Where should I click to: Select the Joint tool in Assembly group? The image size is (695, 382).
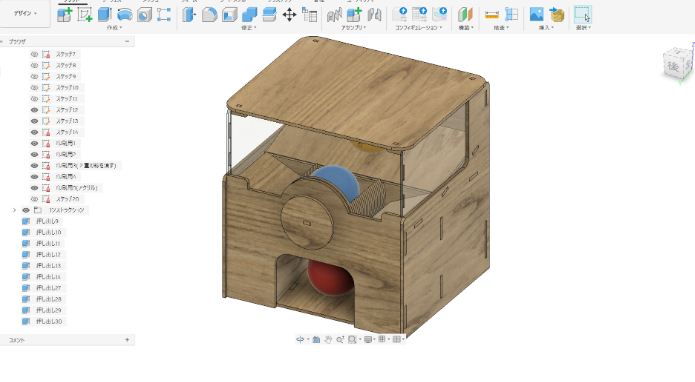pyautogui.click(x=334, y=15)
